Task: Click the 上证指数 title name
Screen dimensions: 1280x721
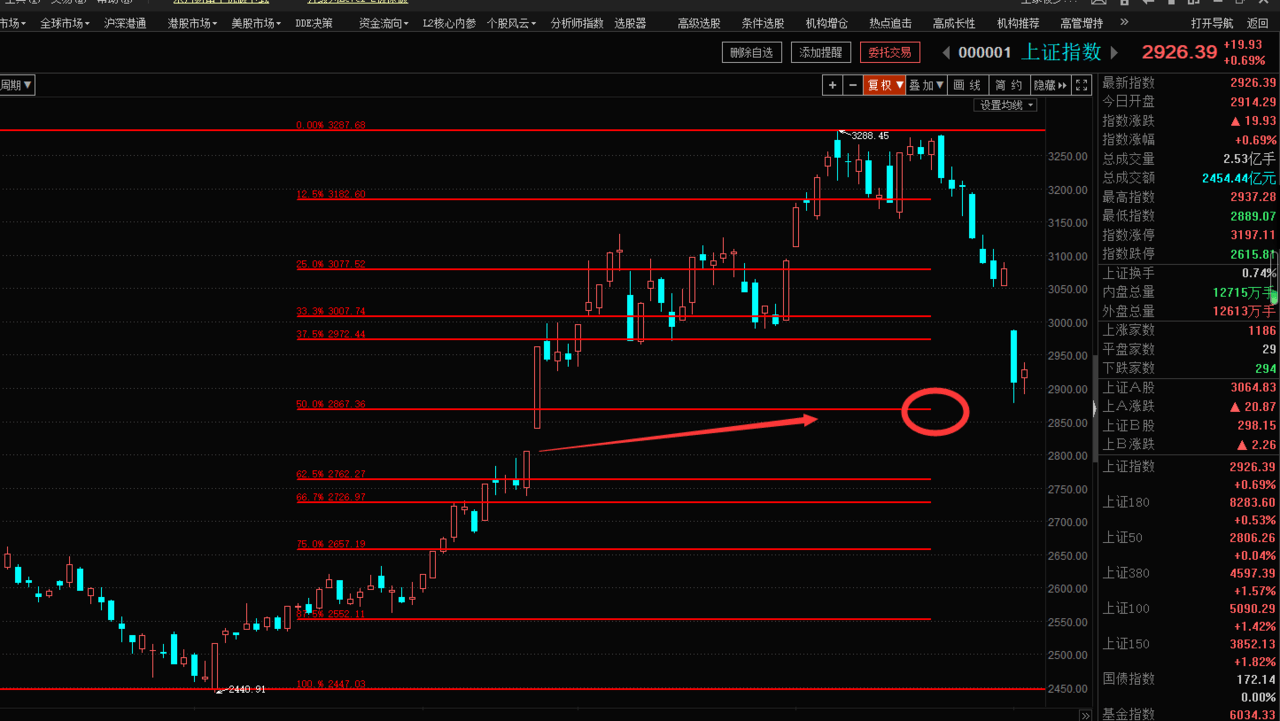Action: click(1061, 52)
